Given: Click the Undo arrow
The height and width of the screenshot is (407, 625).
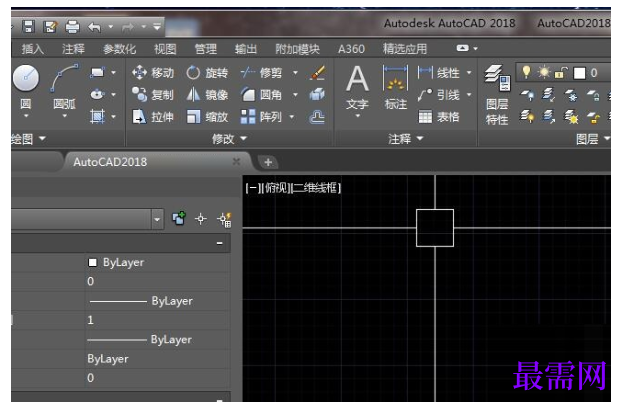Looking at the screenshot, I should pyautogui.click(x=94, y=27).
